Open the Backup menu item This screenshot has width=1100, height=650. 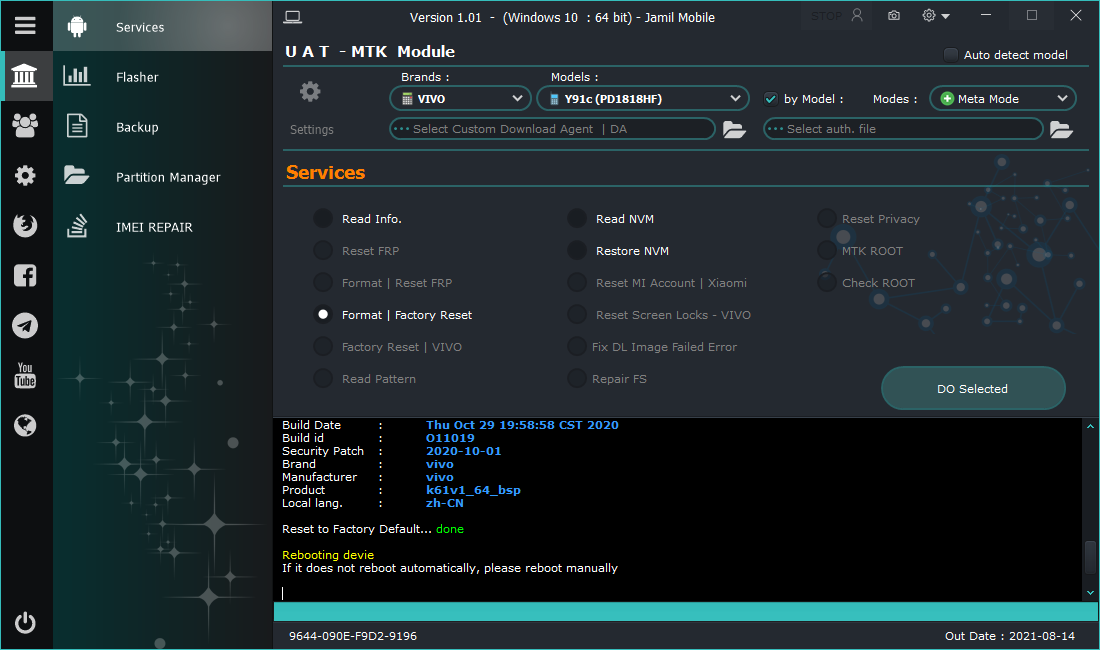(x=162, y=127)
